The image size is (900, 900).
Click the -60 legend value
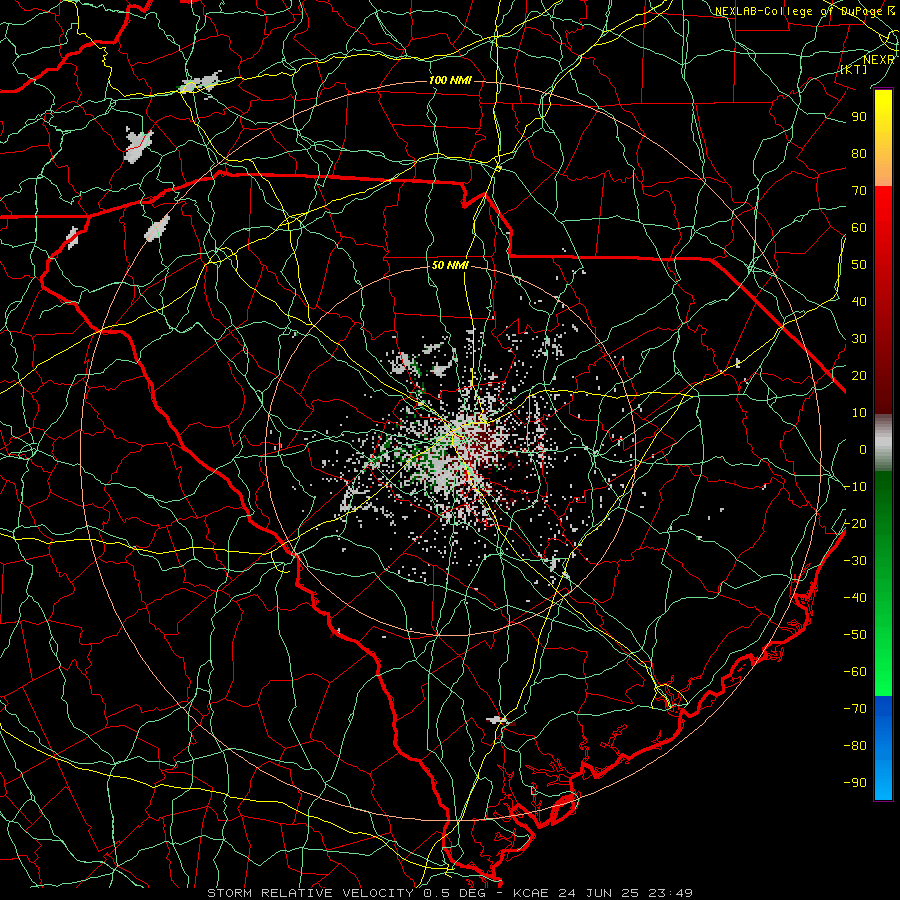[855, 672]
